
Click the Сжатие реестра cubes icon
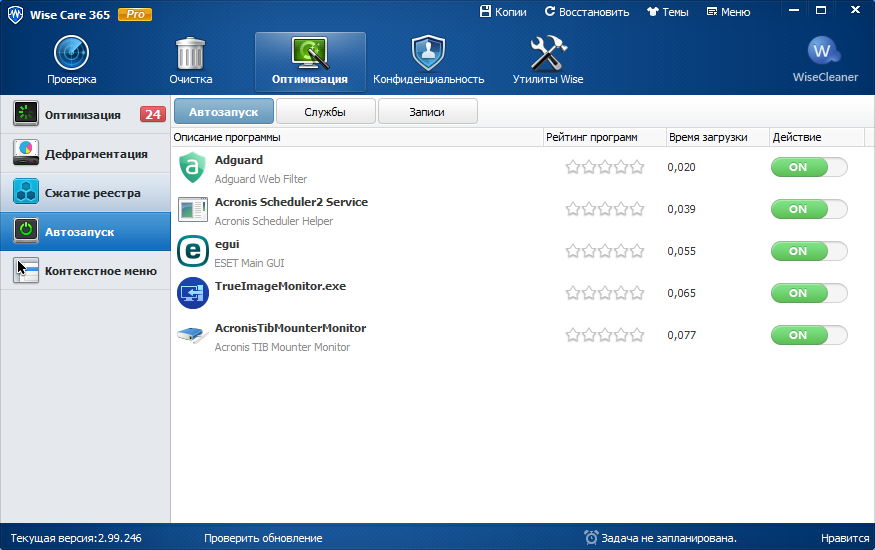26,192
